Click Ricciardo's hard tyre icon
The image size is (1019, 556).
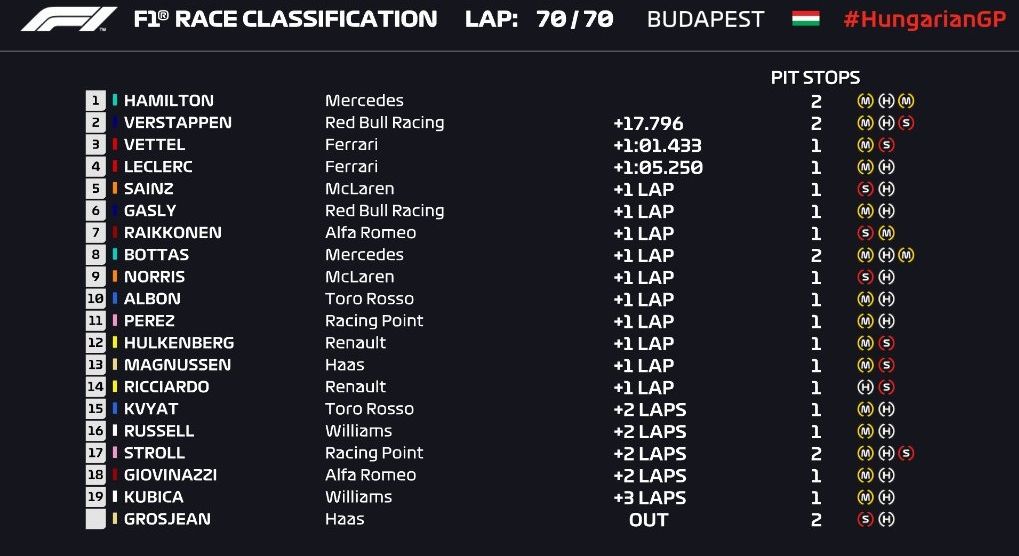click(865, 387)
